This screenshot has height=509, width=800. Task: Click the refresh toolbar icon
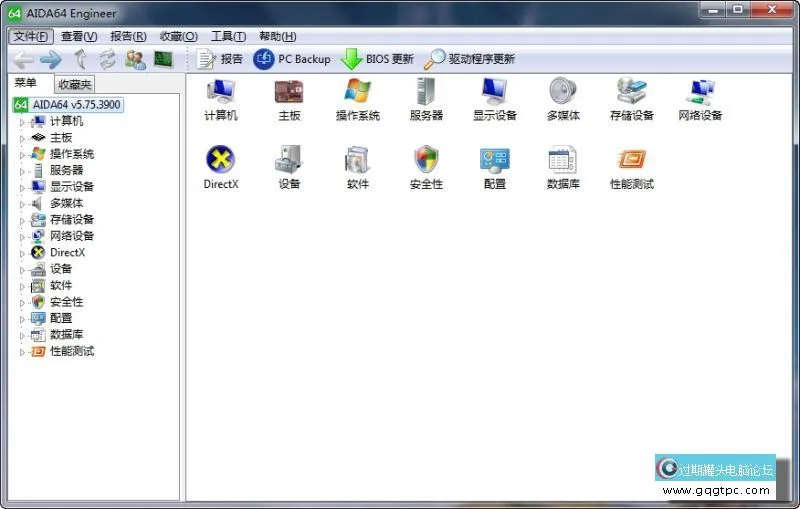tap(107, 60)
